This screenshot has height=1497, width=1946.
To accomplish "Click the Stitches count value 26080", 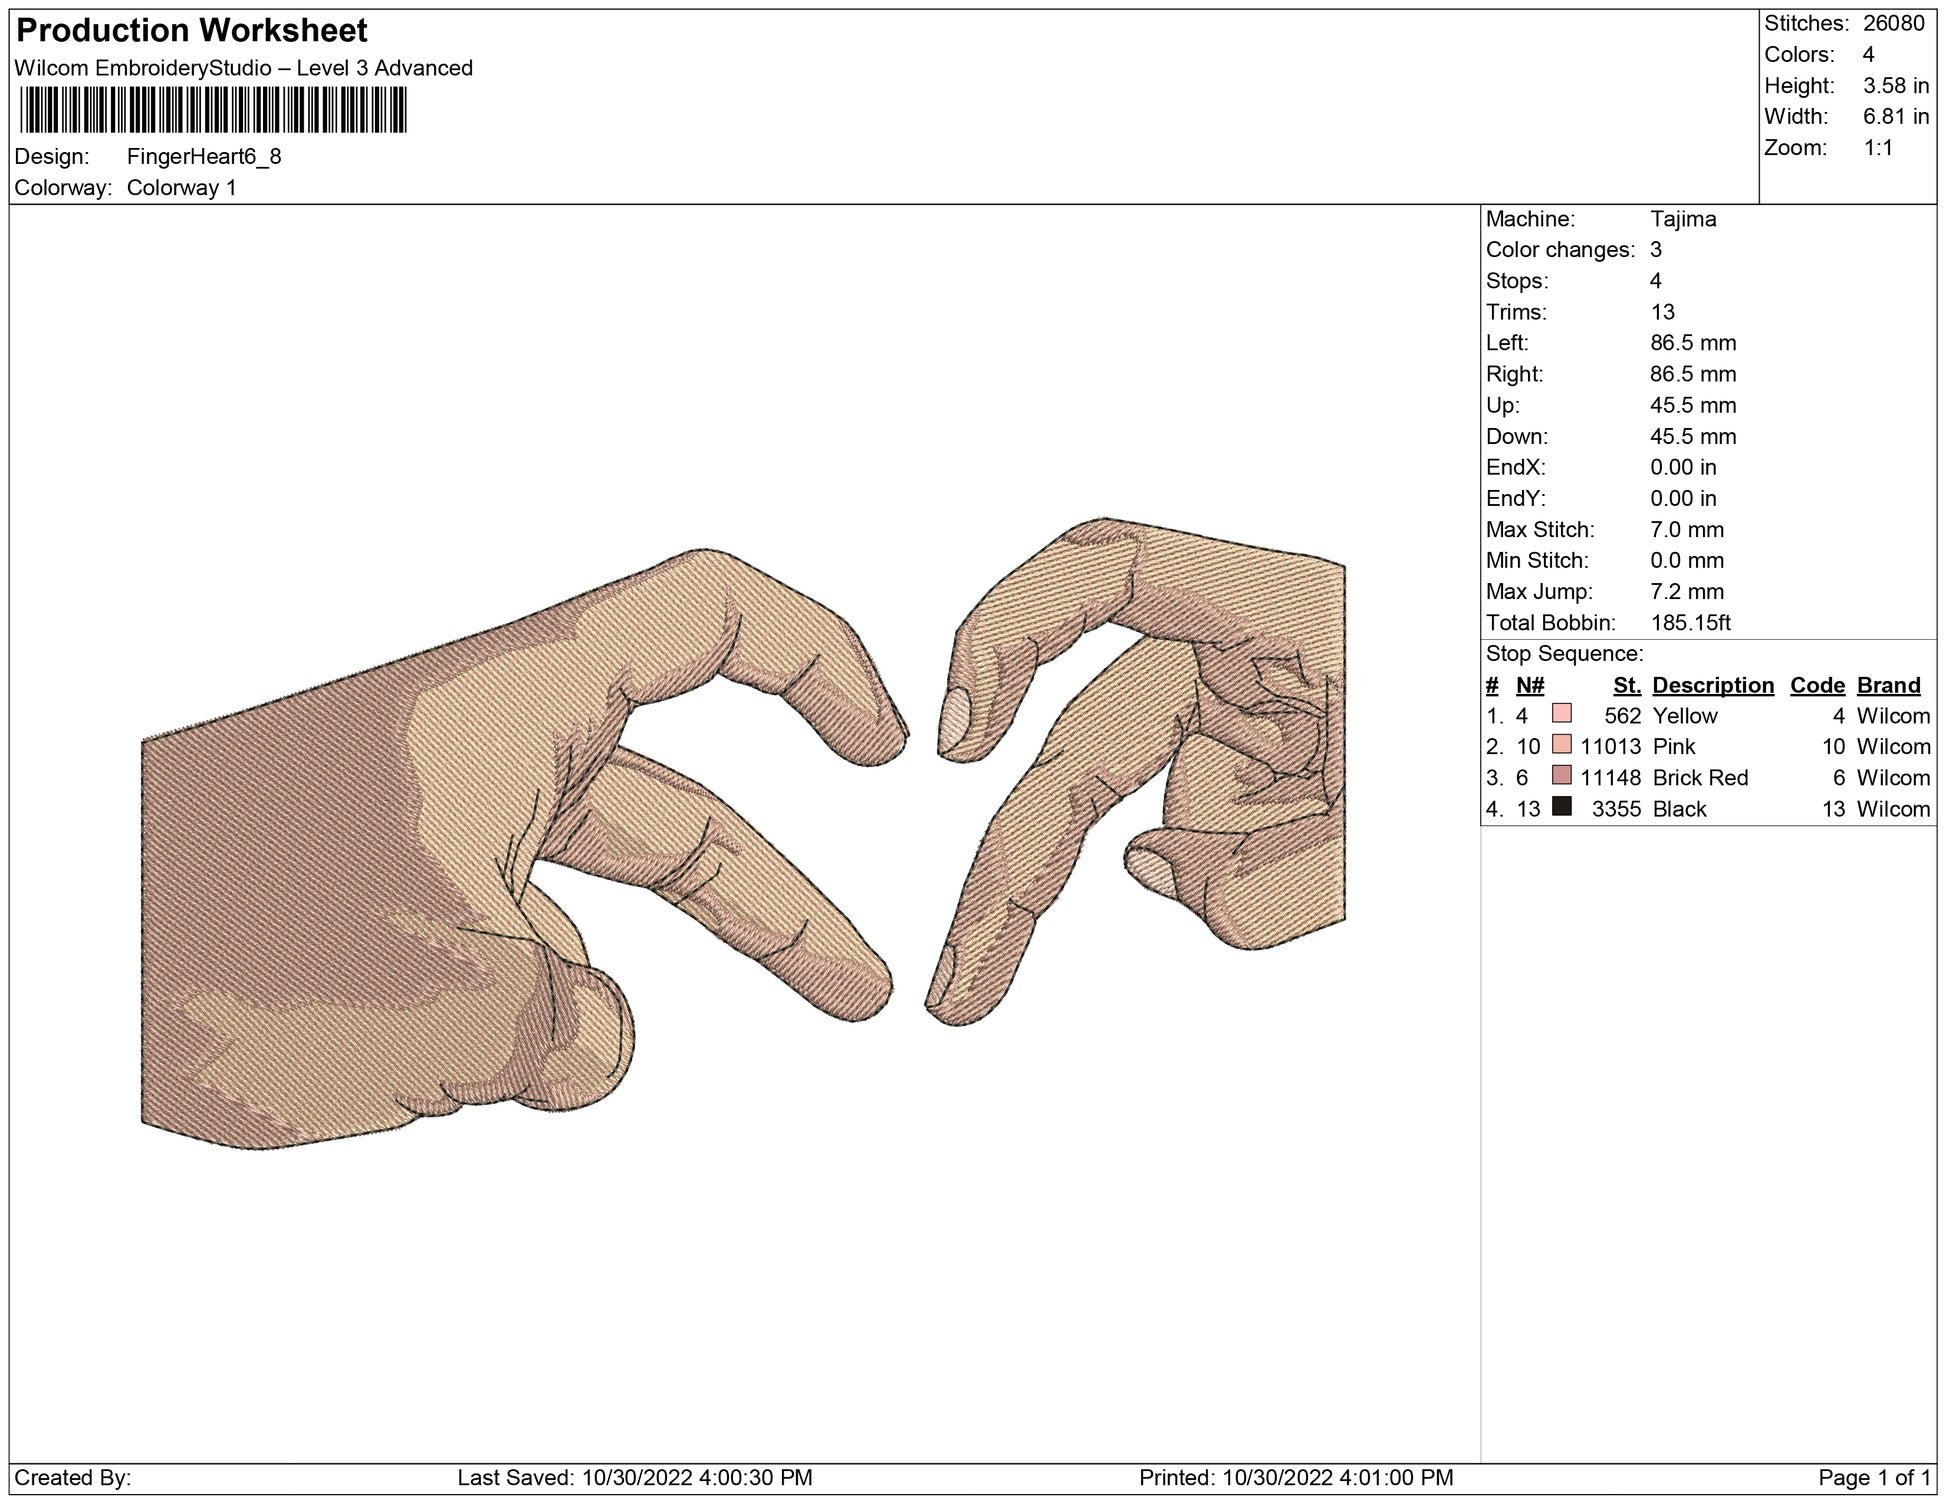I will point(1893,24).
